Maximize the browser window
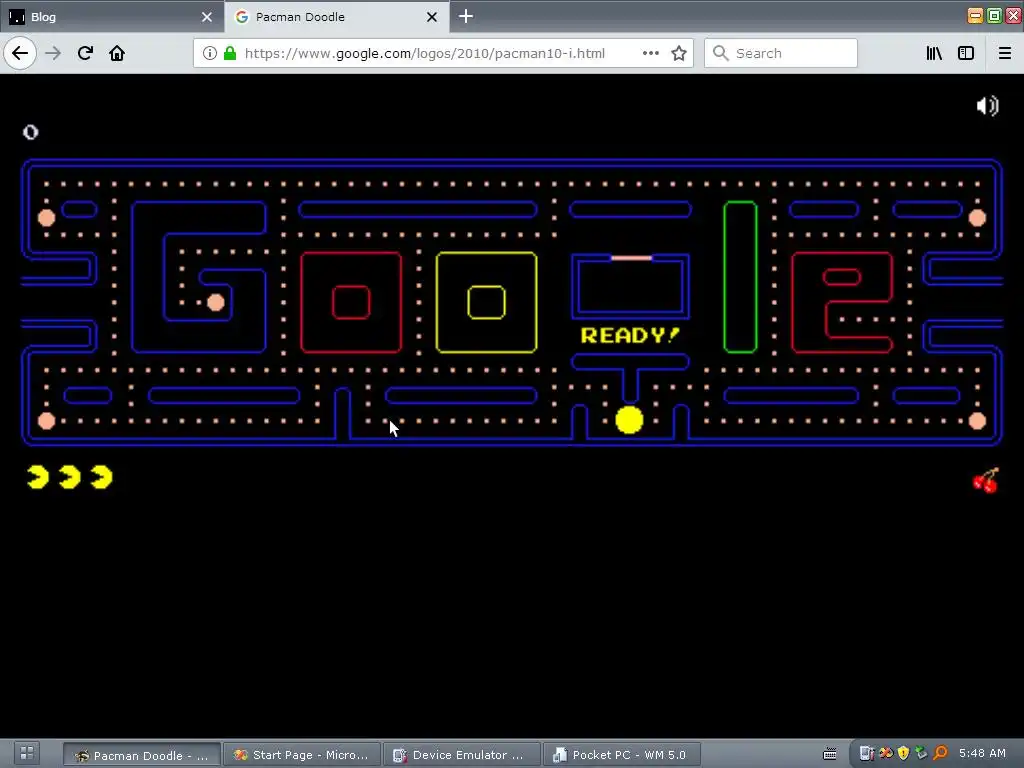 pyautogui.click(x=994, y=16)
